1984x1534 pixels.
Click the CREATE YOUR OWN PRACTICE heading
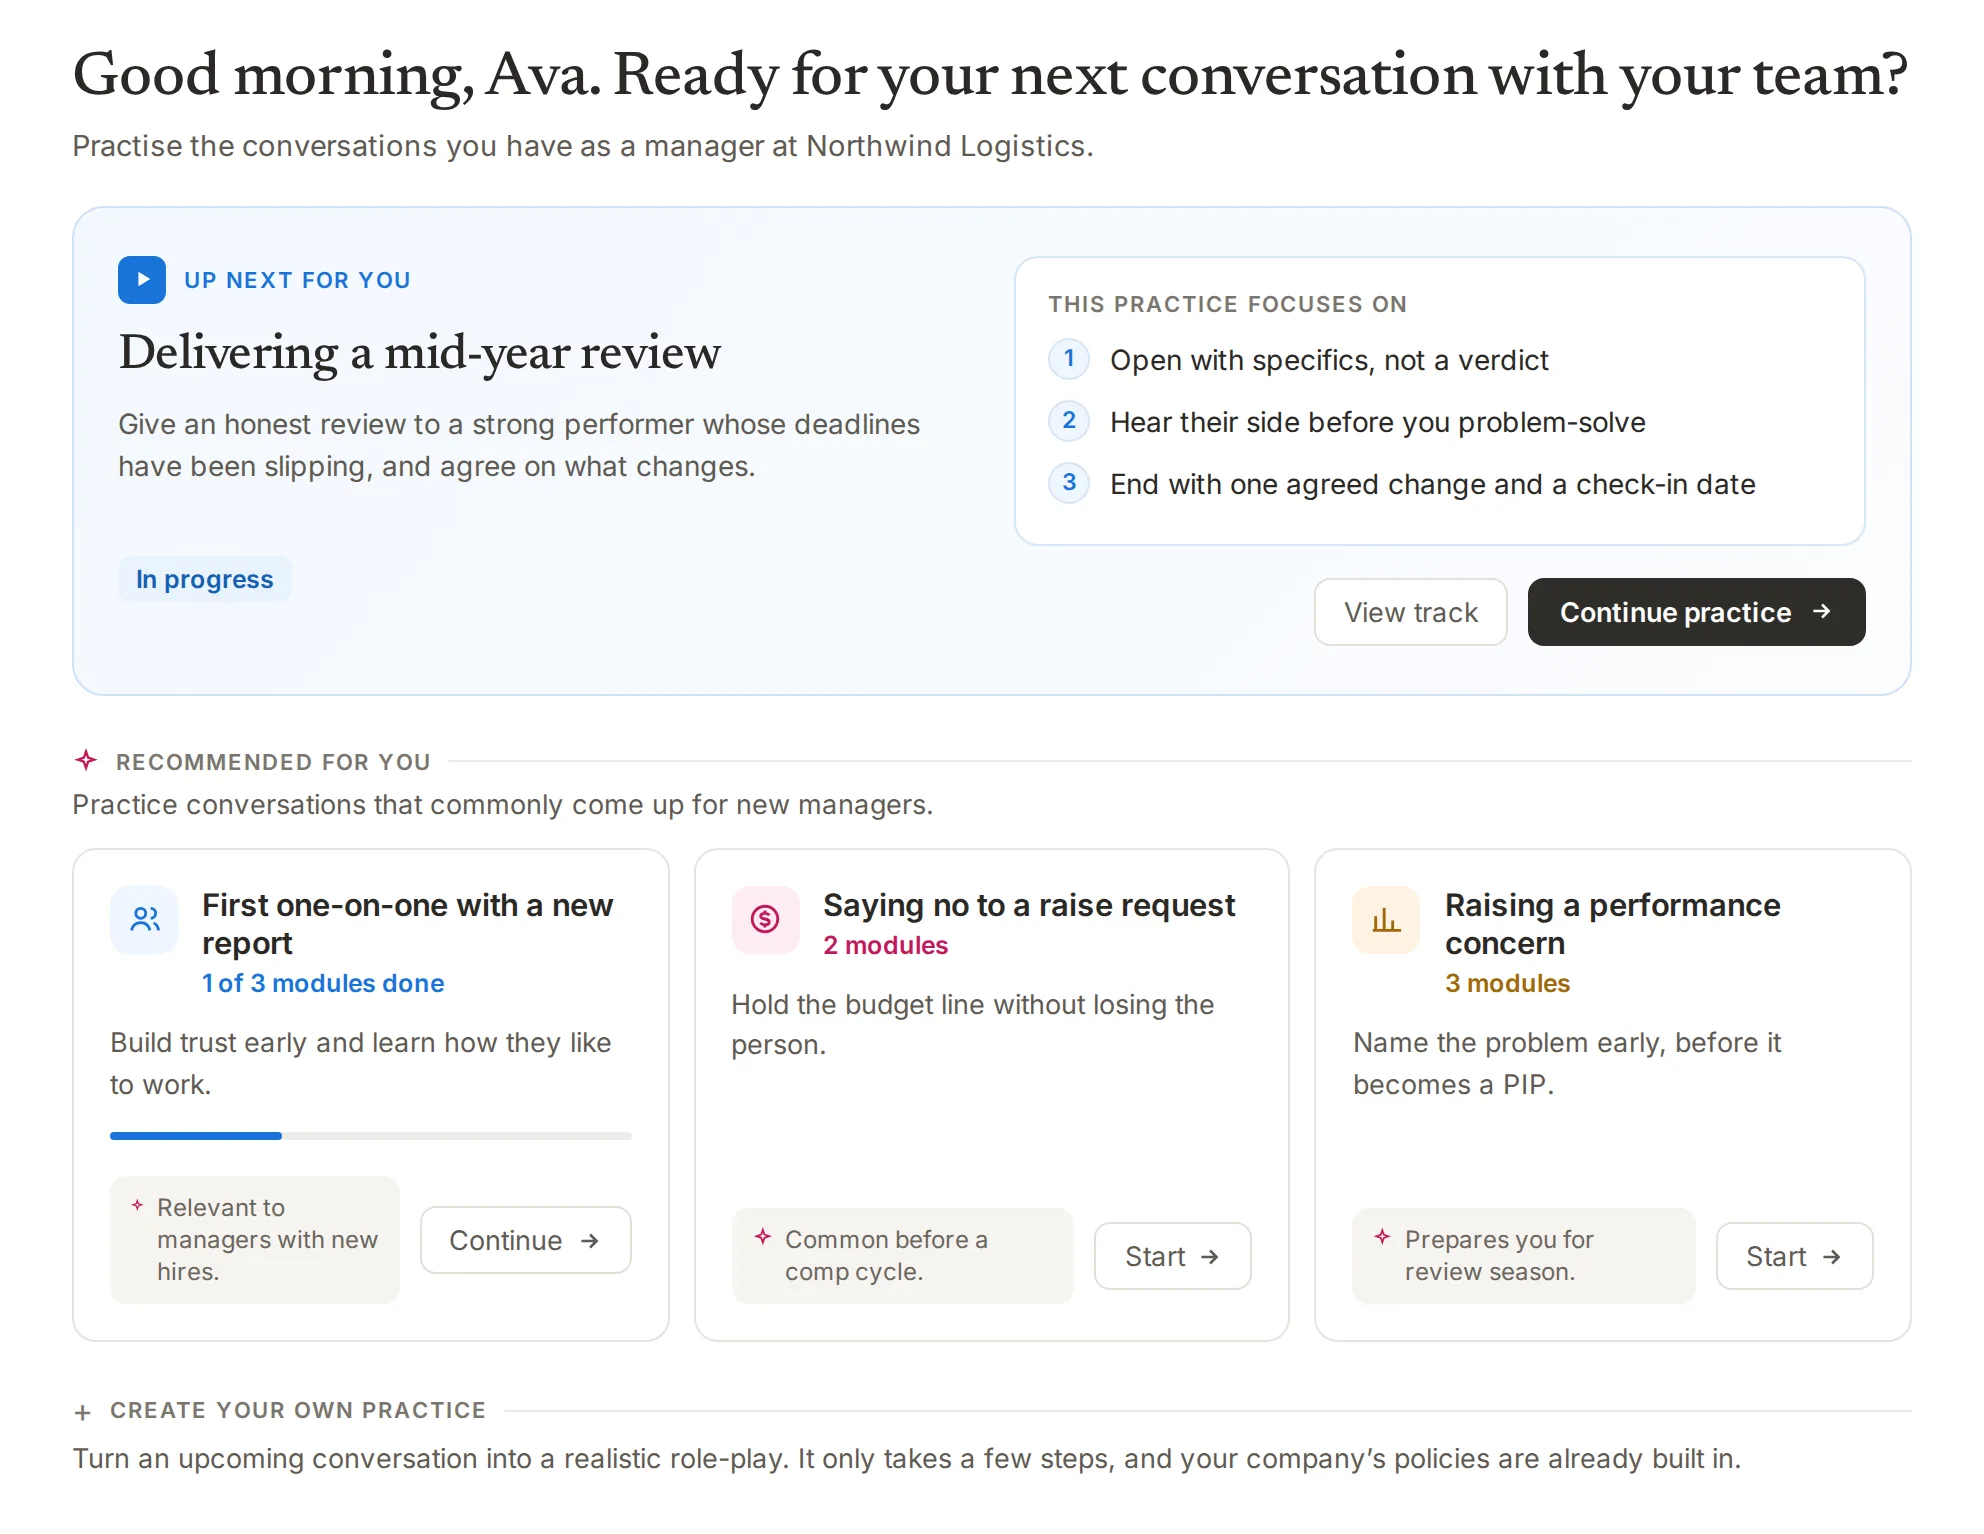click(298, 1410)
